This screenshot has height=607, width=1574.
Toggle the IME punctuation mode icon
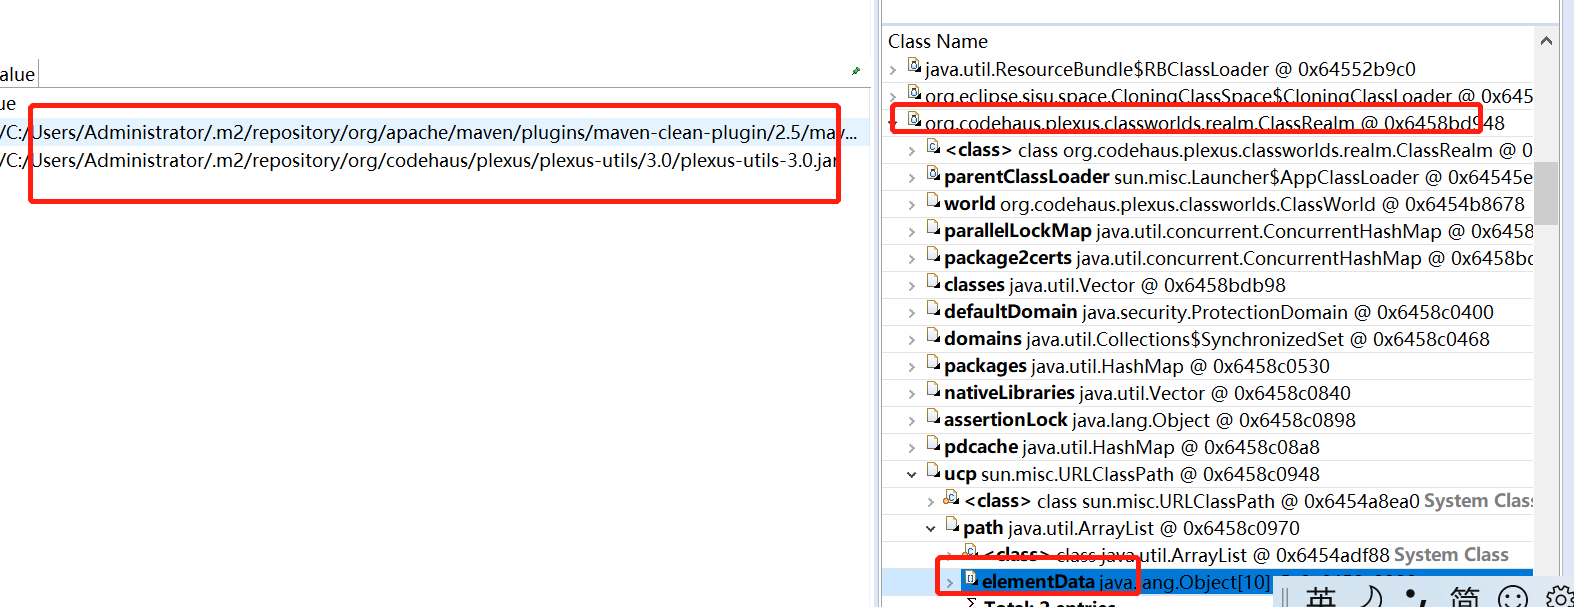tap(1416, 597)
